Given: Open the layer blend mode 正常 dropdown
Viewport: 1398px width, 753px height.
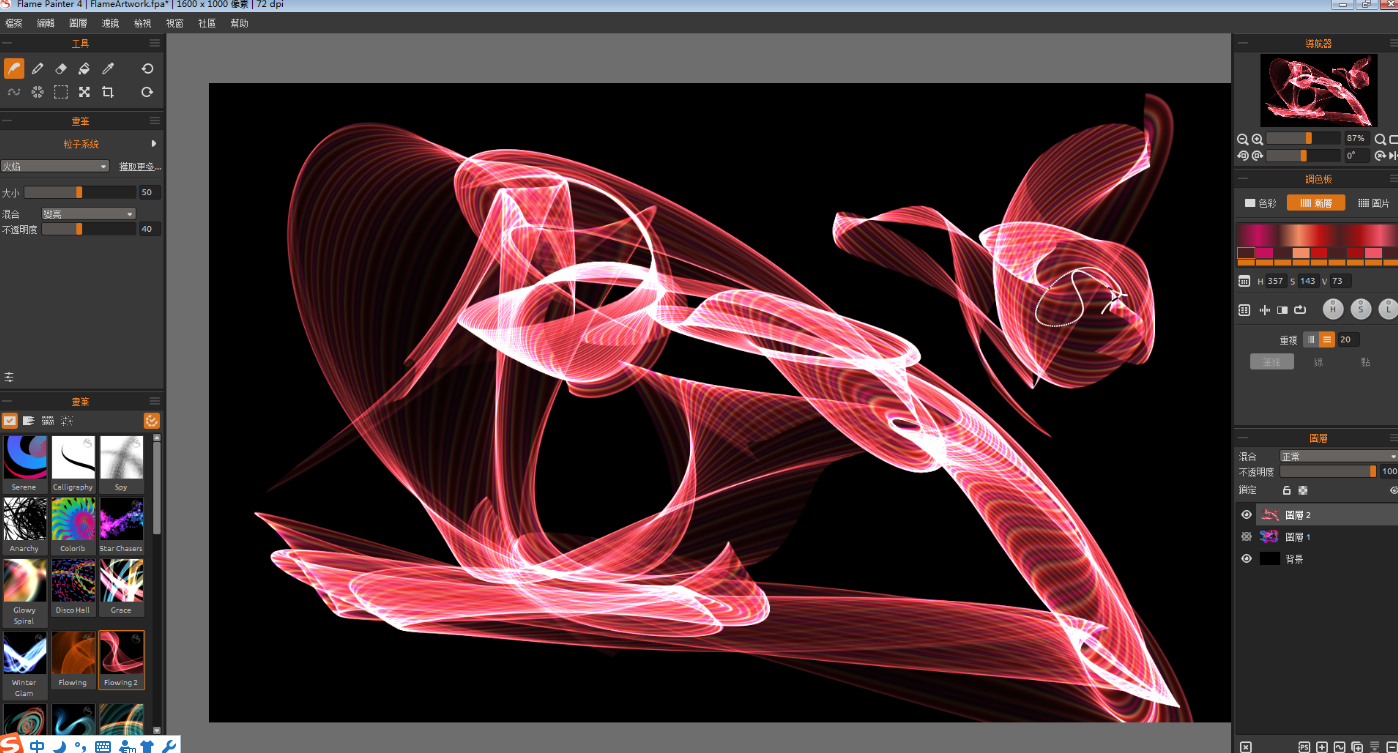Looking at the screenshot, I should [1338, 456].
